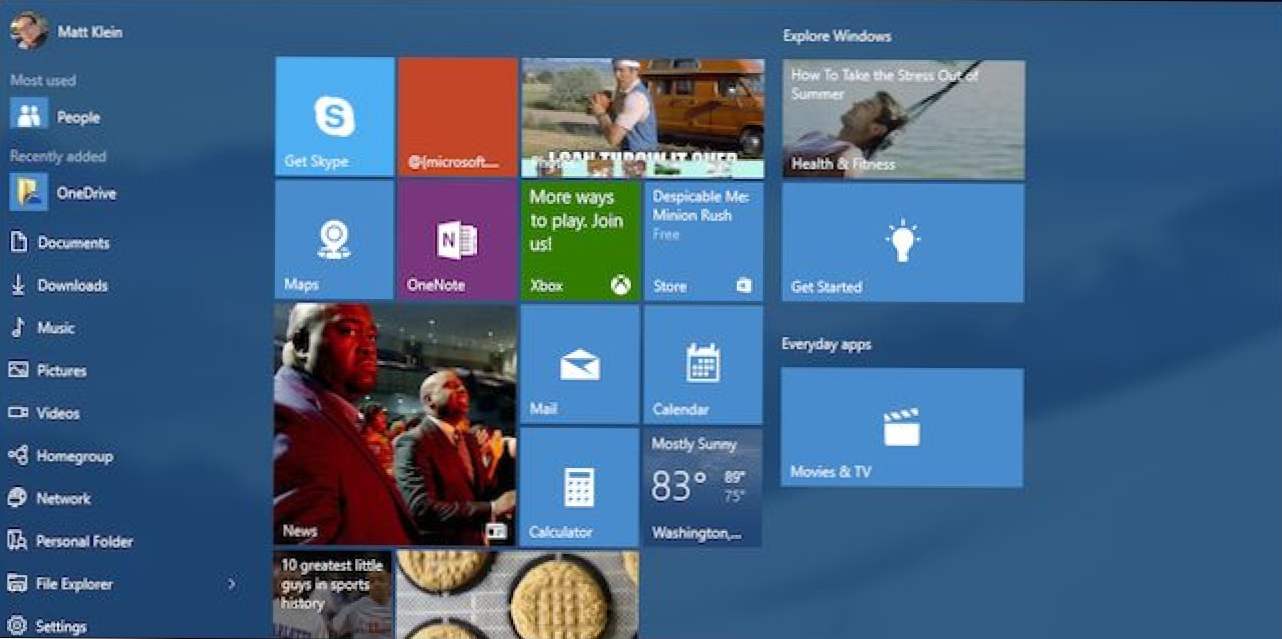Viewport: 1282px width, 639px height.
Task: Open the Matt Klein user account menu
Action: pyautogui.click(x=66, y=31)
